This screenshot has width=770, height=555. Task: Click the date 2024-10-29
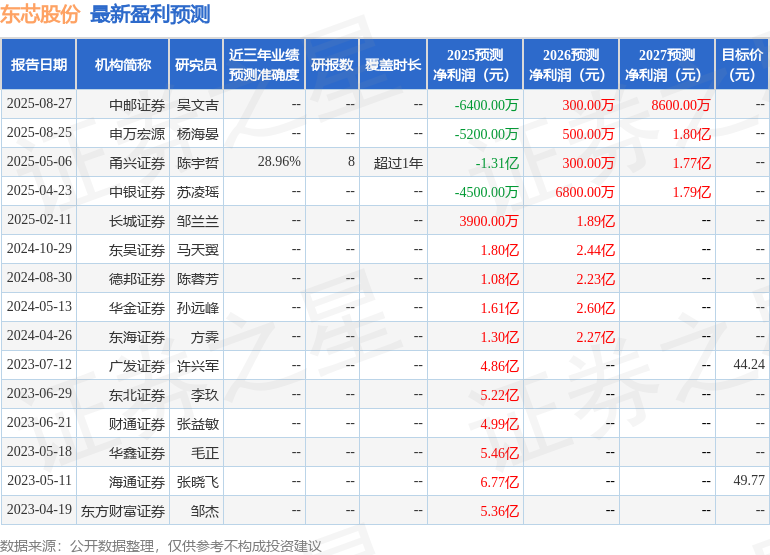point(39,249)
